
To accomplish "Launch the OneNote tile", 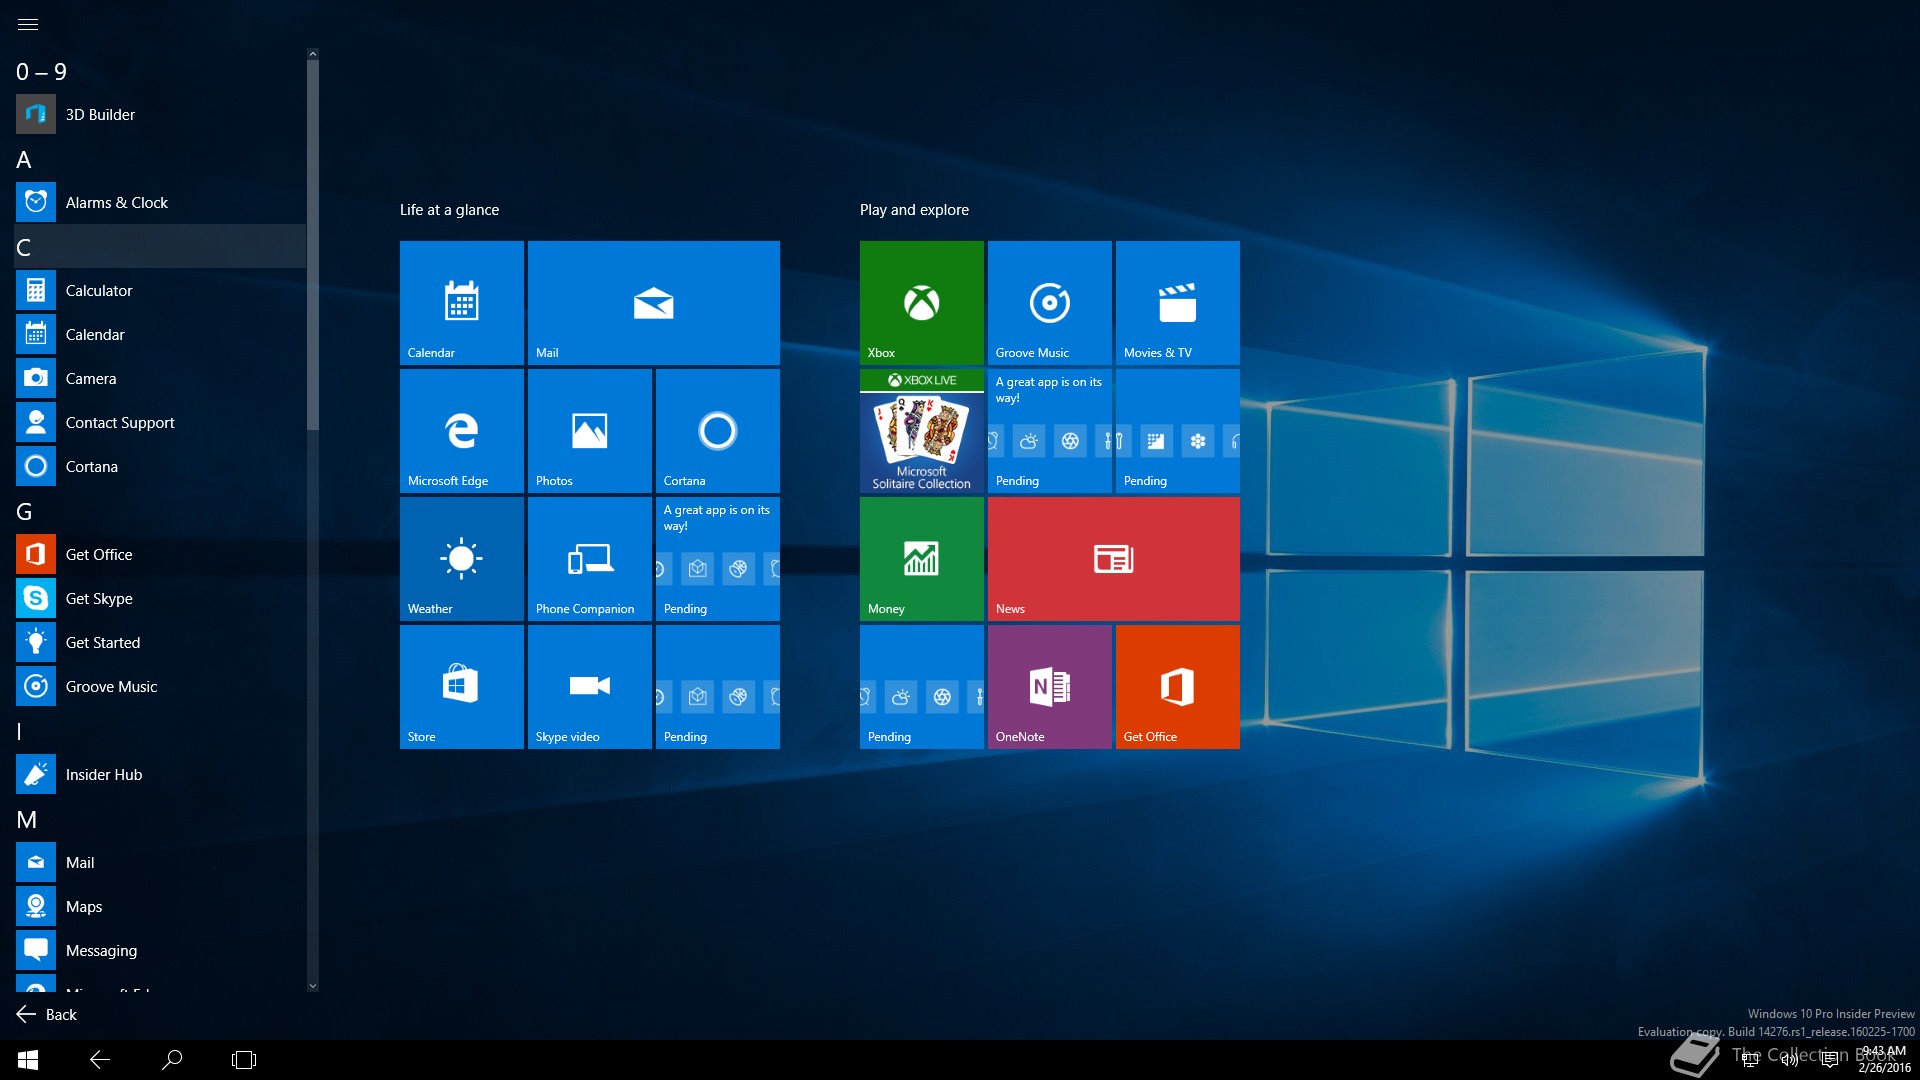I will [1050, 687].
